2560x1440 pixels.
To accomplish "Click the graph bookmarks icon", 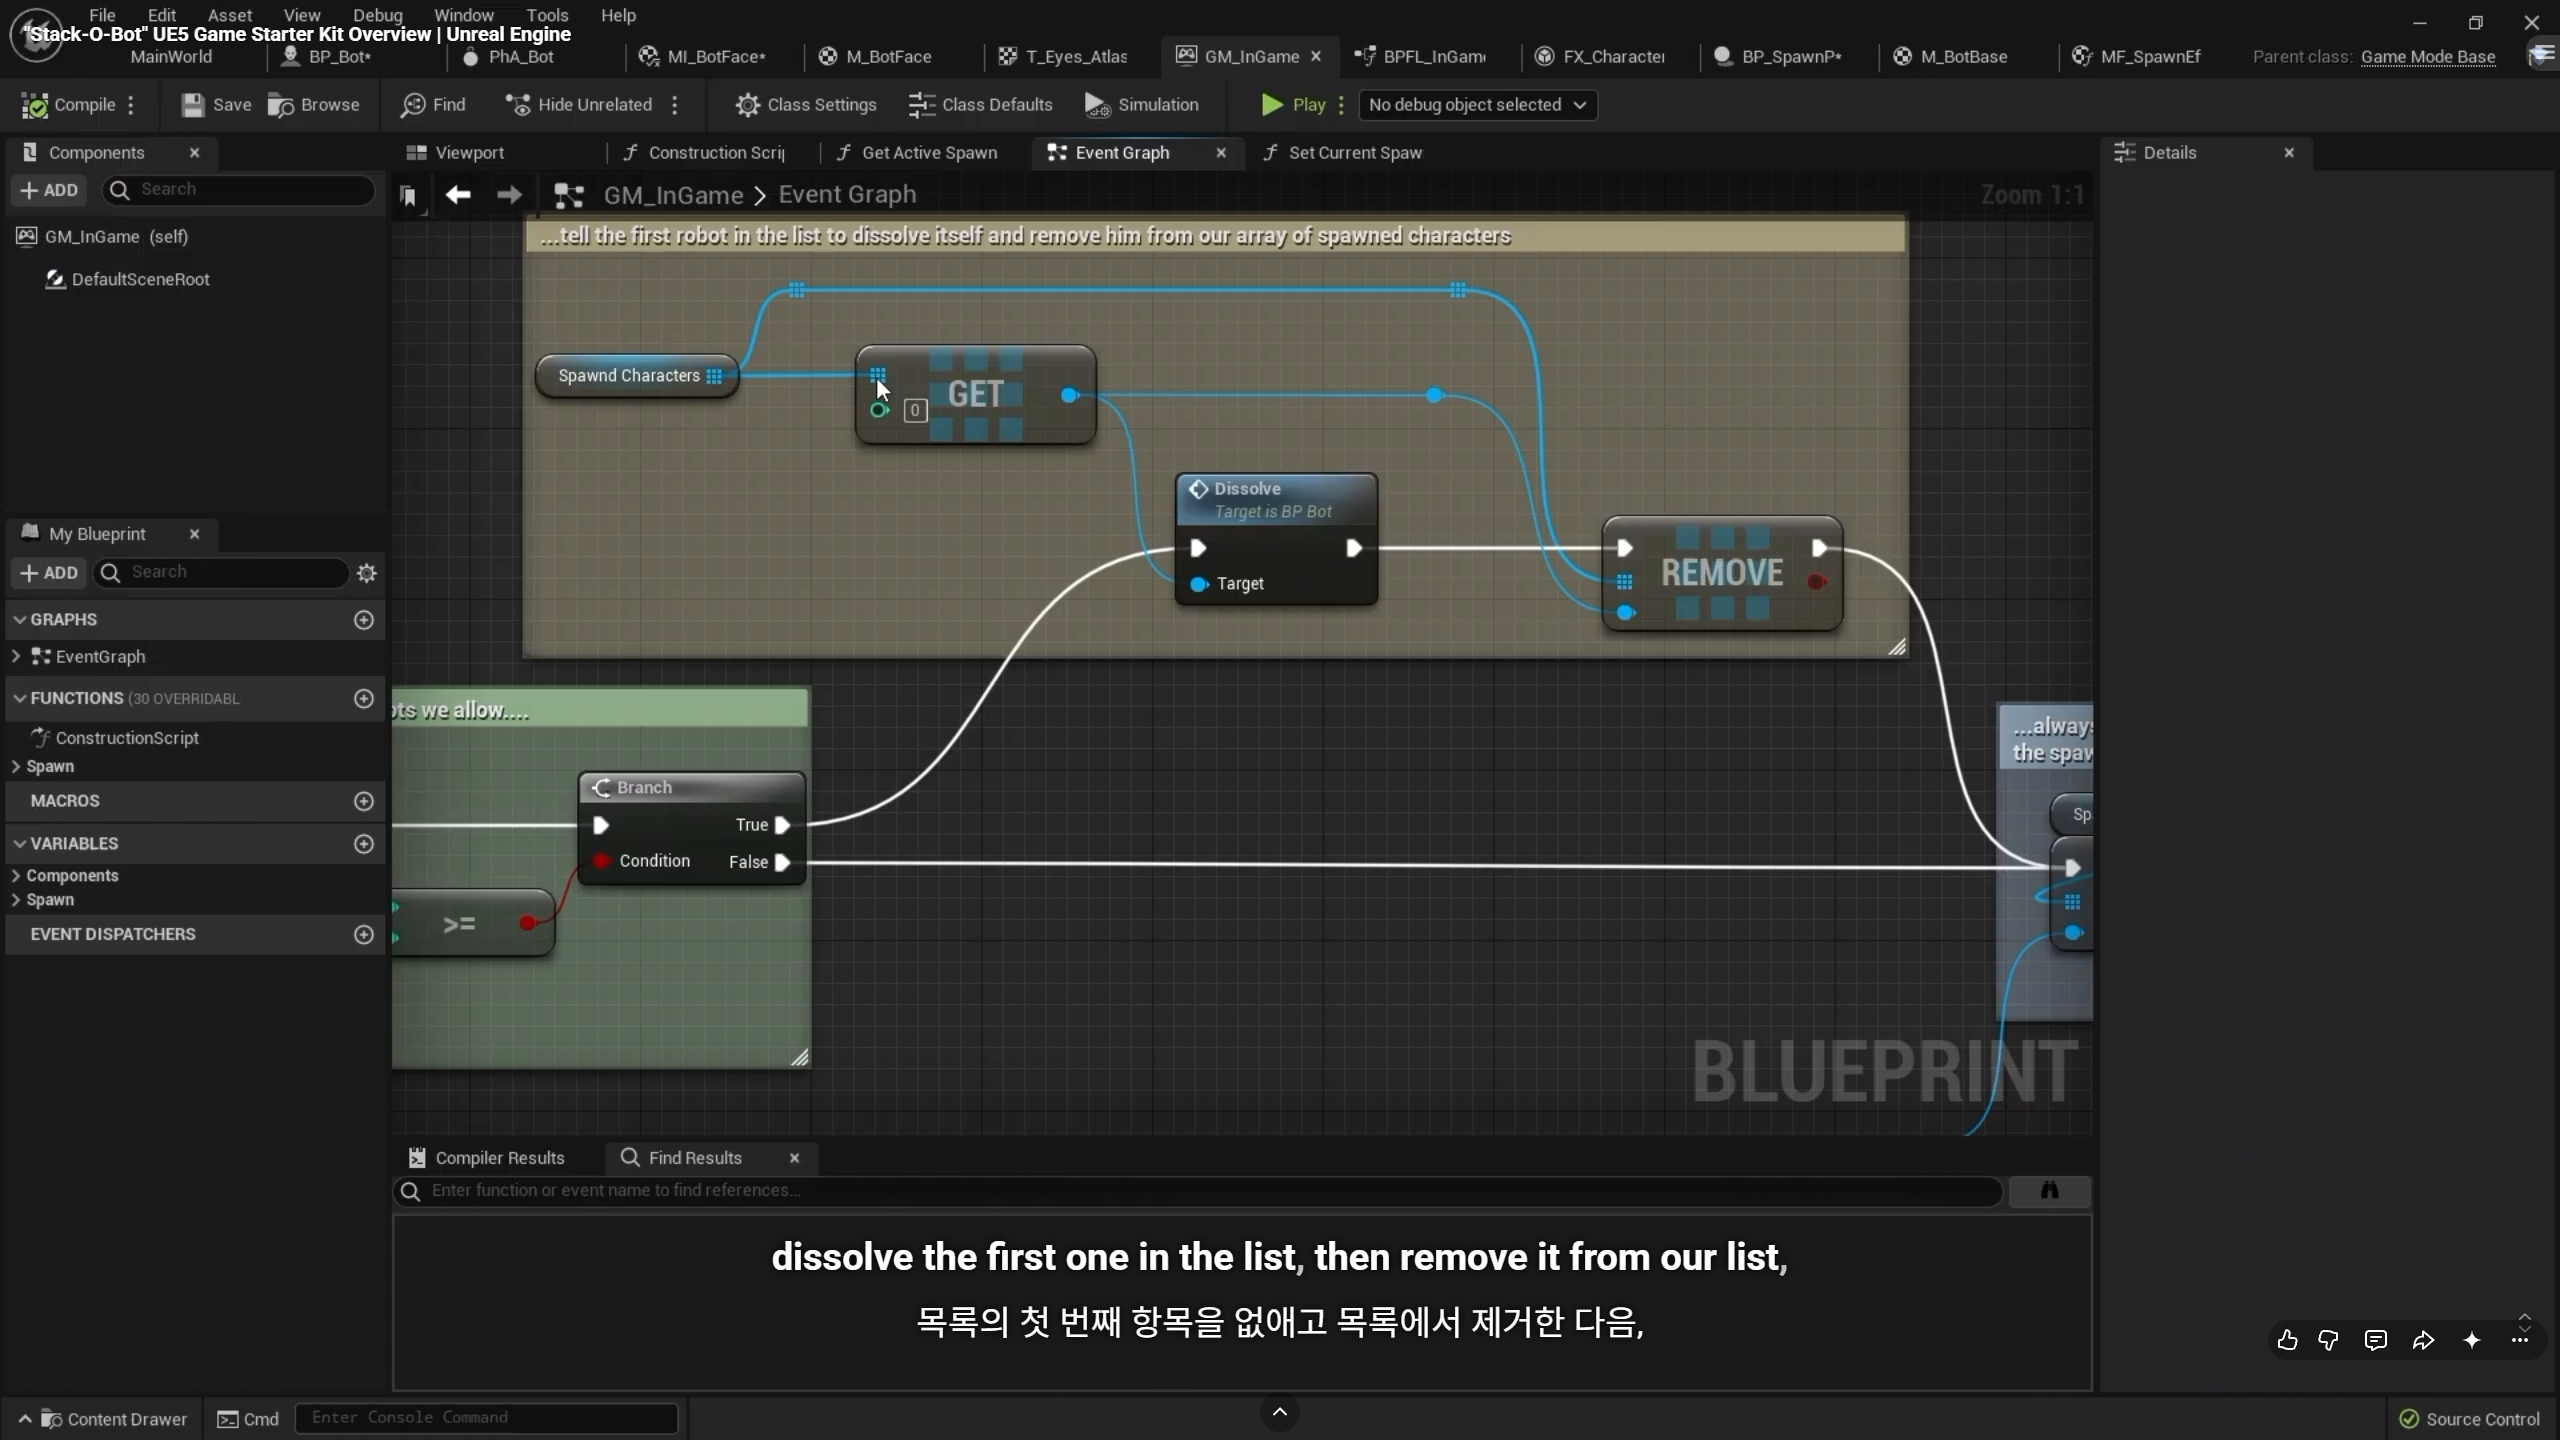I will pyautogui.click(x=408, y=196).
